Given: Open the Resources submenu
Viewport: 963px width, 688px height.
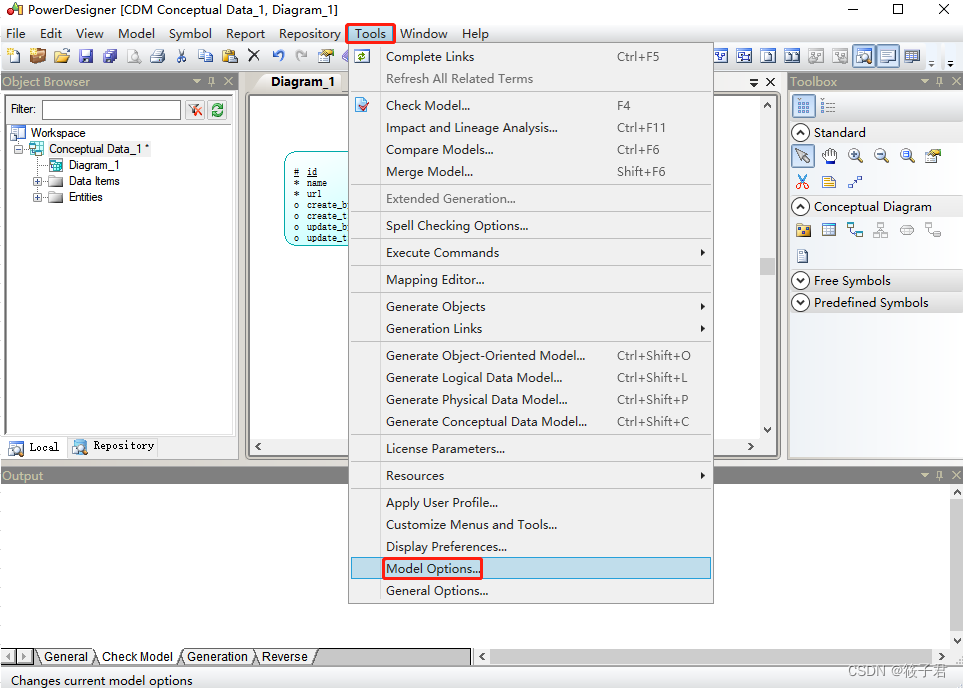Looking at the screenshot, I should click(531, 475).
